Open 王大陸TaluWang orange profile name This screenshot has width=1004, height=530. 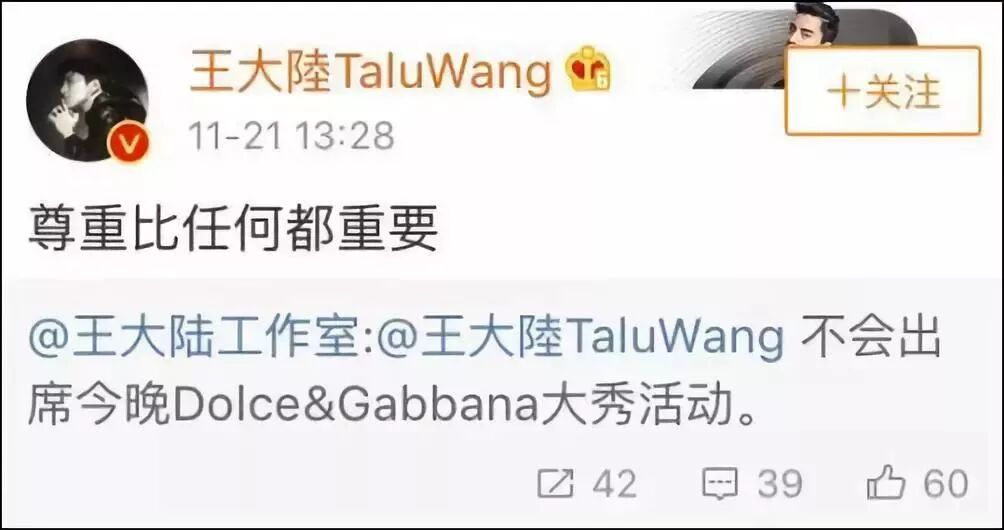[370, 71]
